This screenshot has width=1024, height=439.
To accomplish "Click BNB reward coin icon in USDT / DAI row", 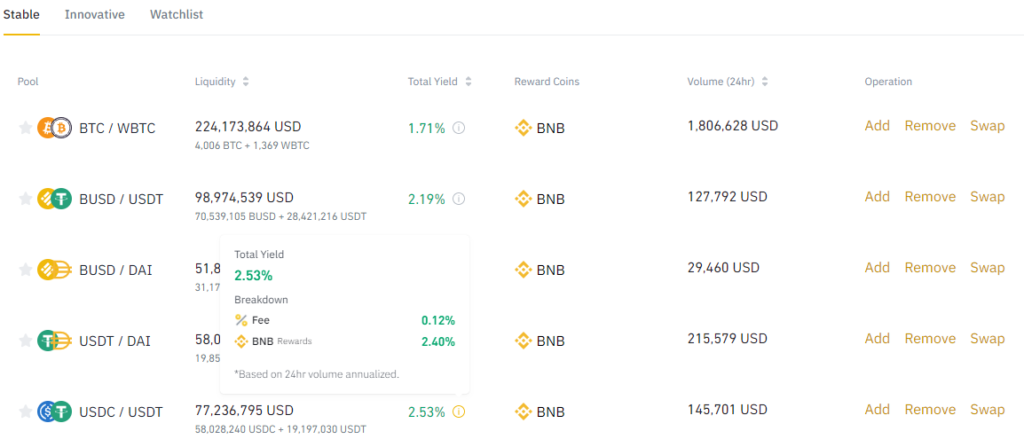I will click(x=523, y=341).
